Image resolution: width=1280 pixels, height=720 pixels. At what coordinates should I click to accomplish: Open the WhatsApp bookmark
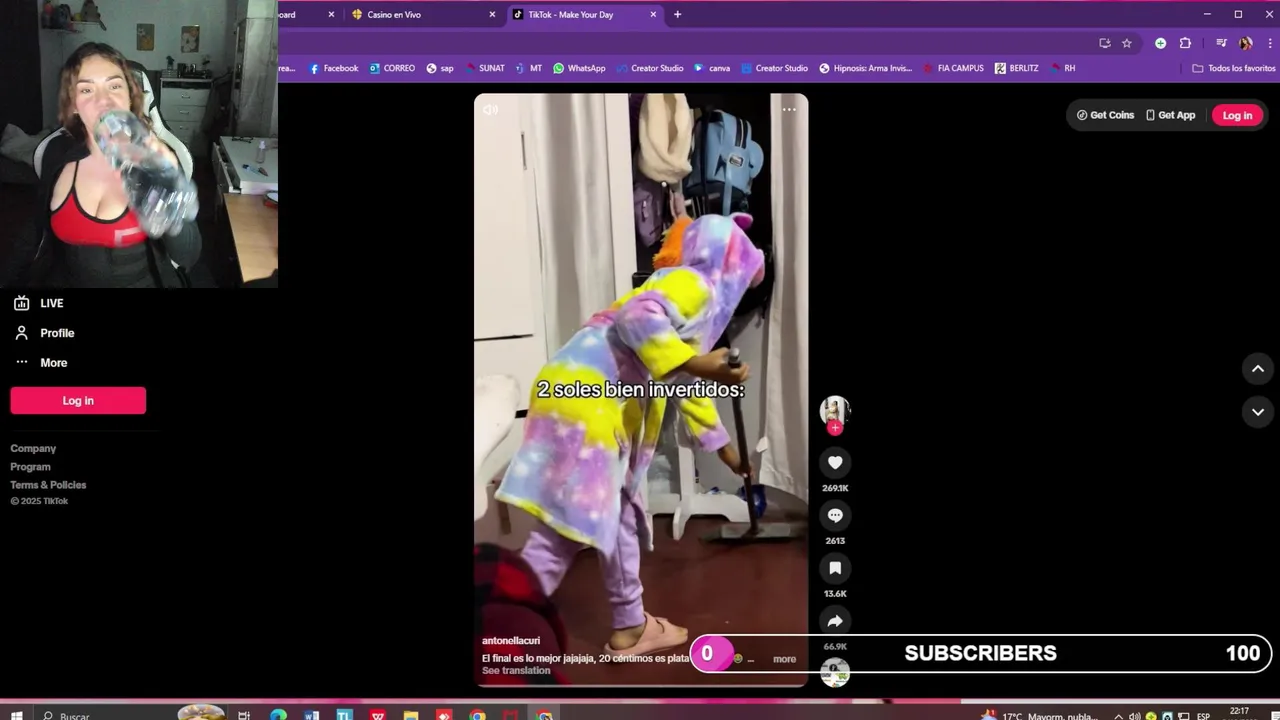tap(579, 68)
